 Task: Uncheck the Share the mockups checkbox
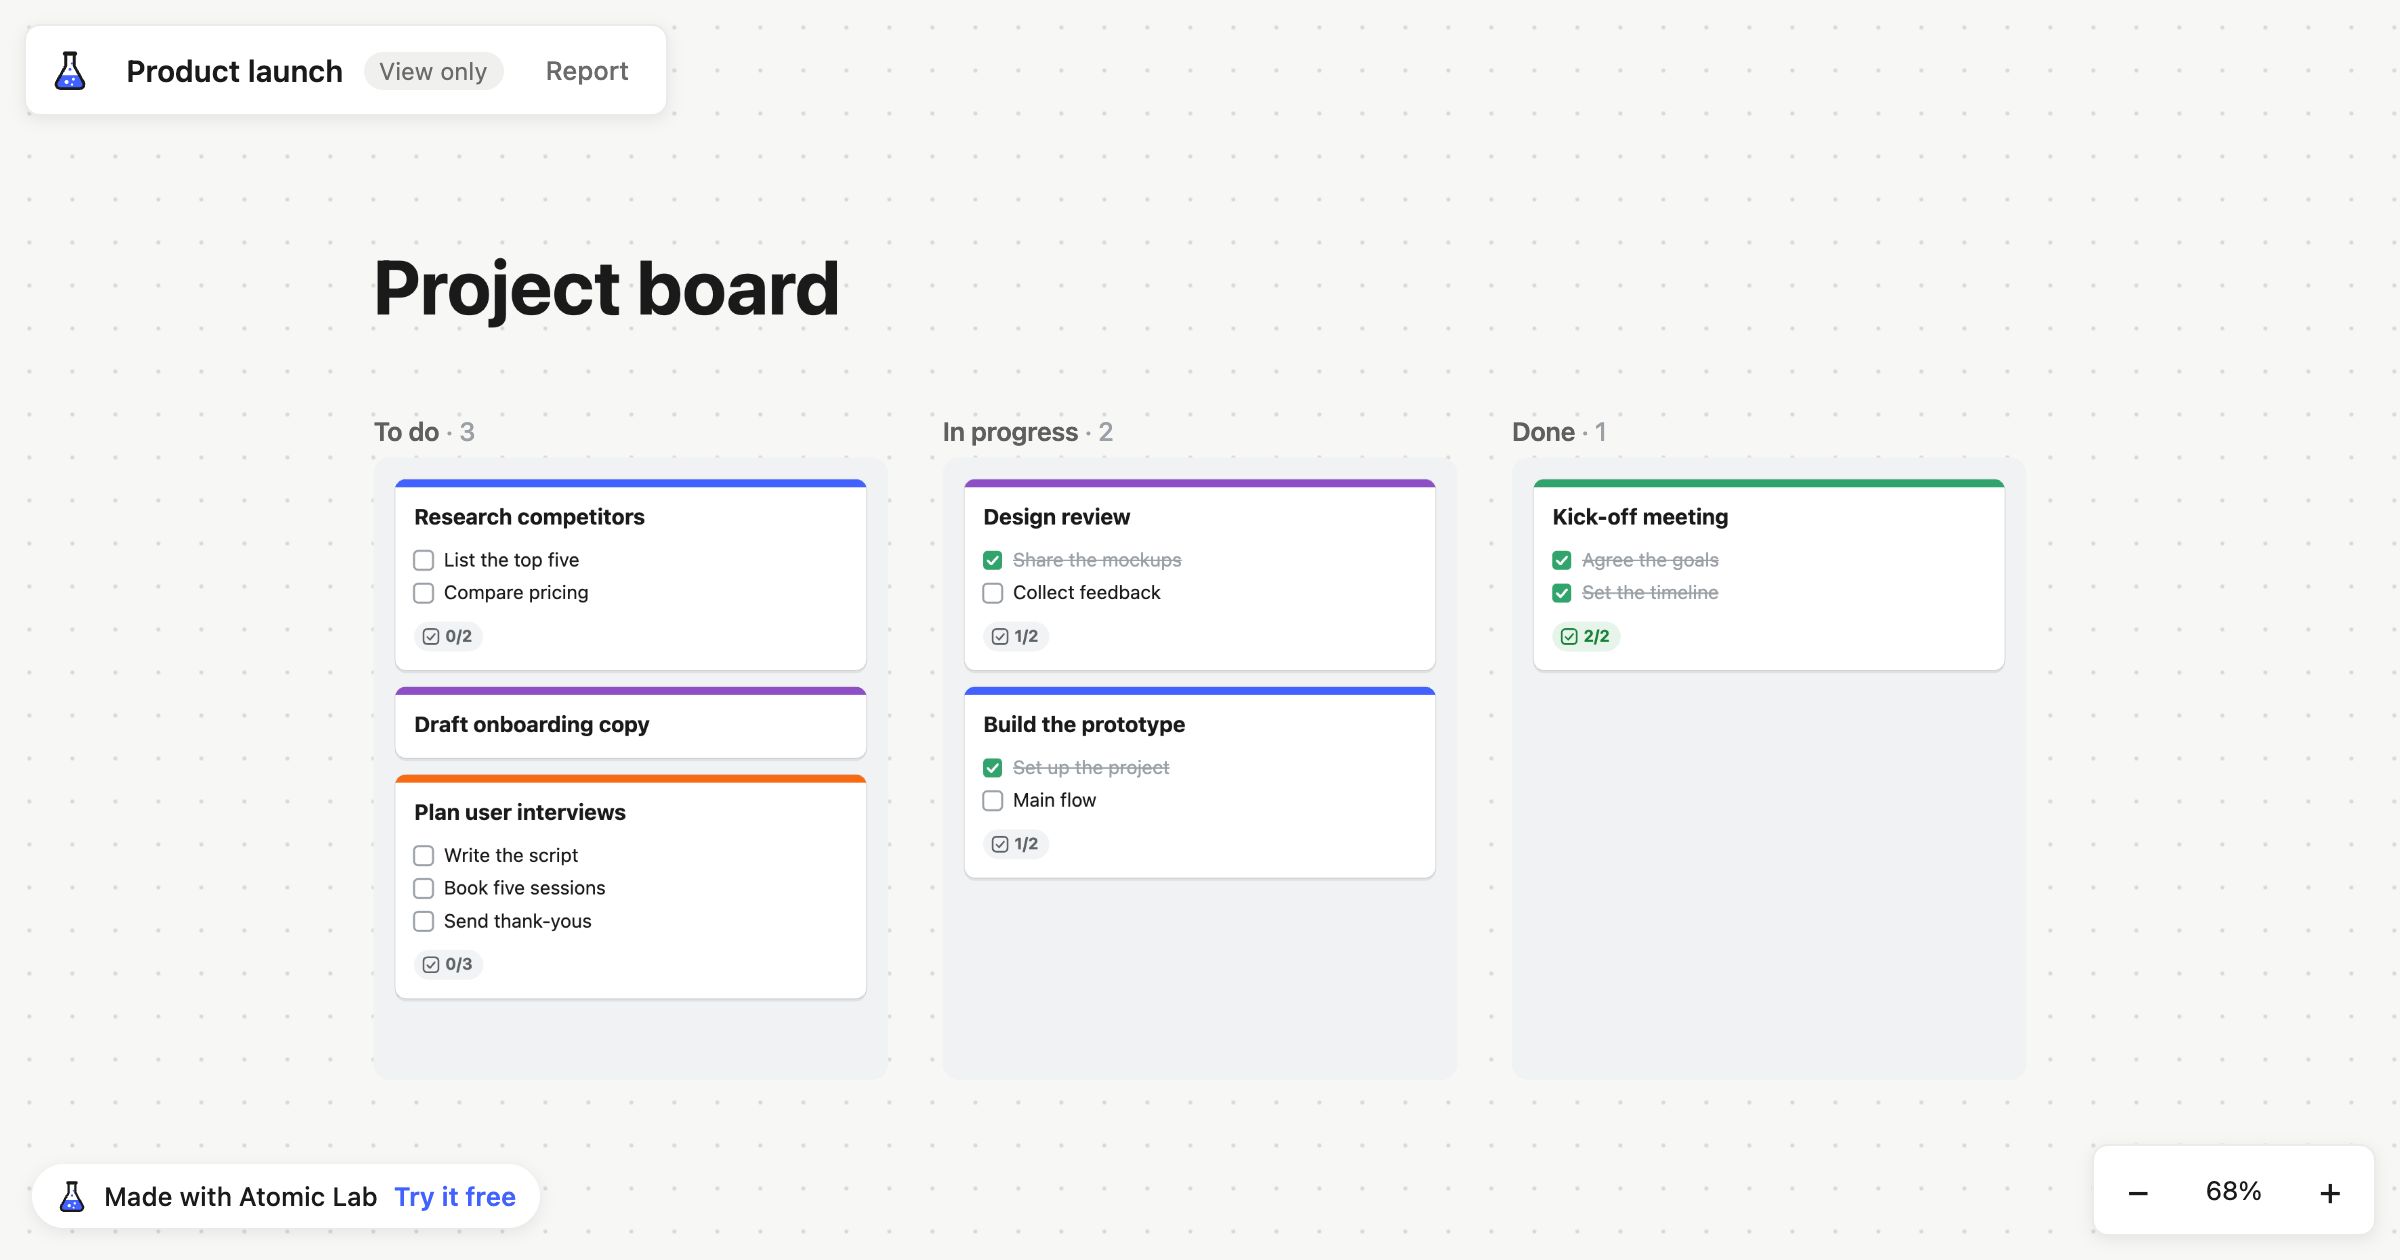(993, 560)
